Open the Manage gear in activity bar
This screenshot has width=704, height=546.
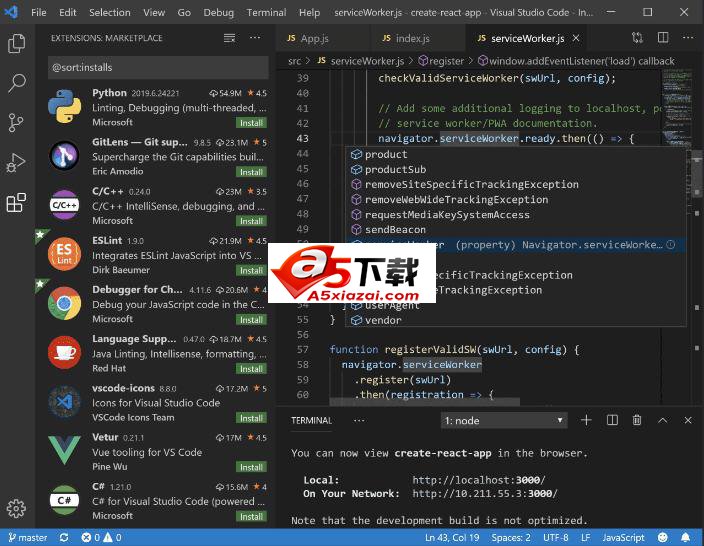pos(16,508)
